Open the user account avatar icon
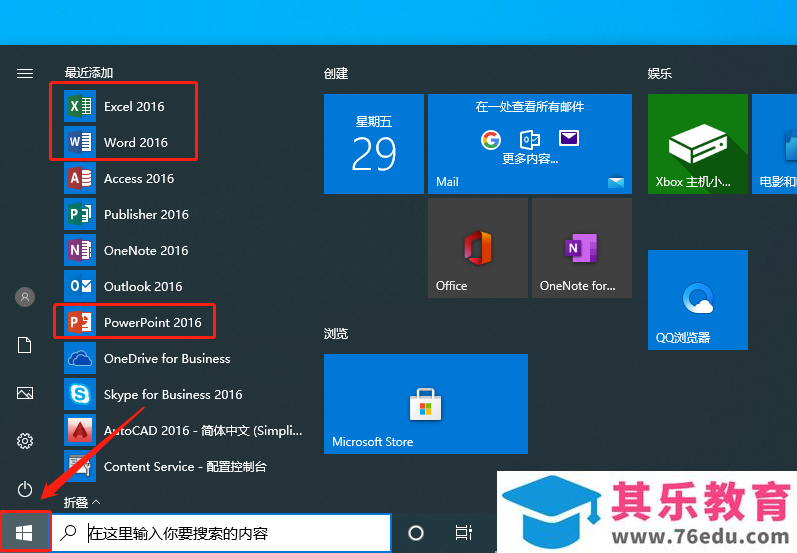Screen dimensions: 797x553 click(25, 297)
